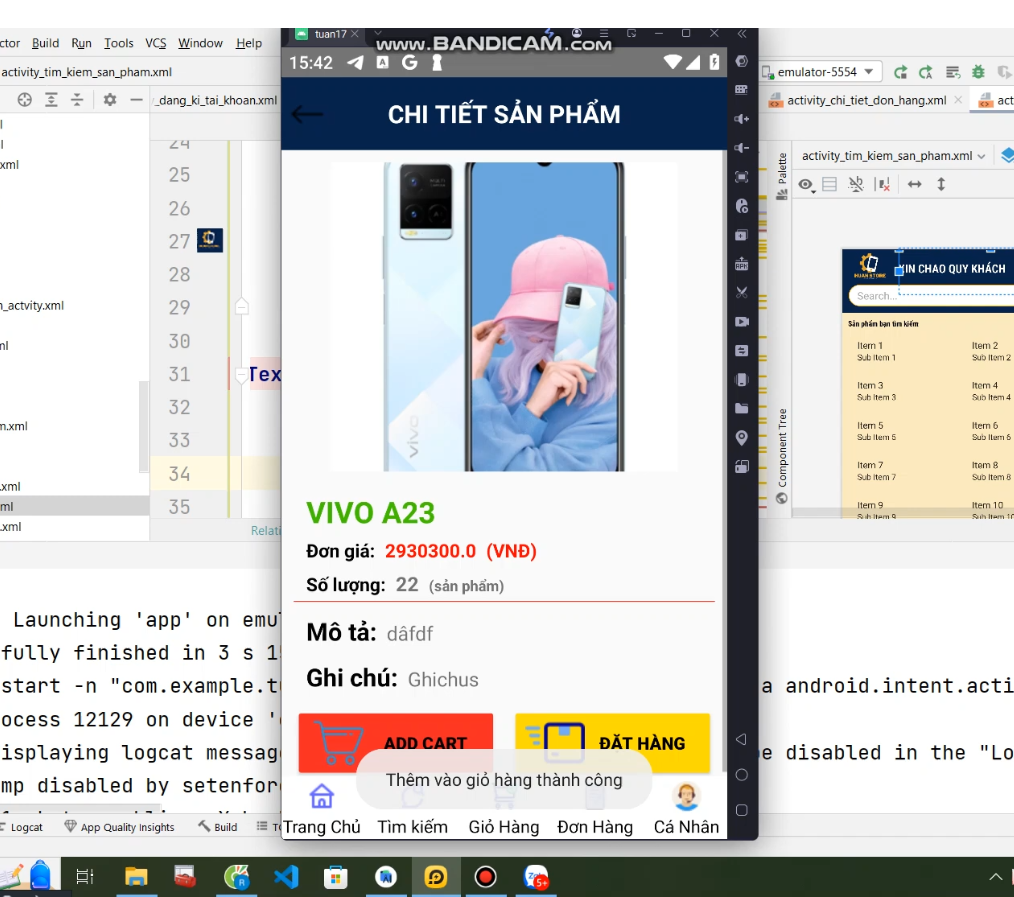Collapse the emulator sidebar with double chevron

pyautogui.click(x=742, y=34)
